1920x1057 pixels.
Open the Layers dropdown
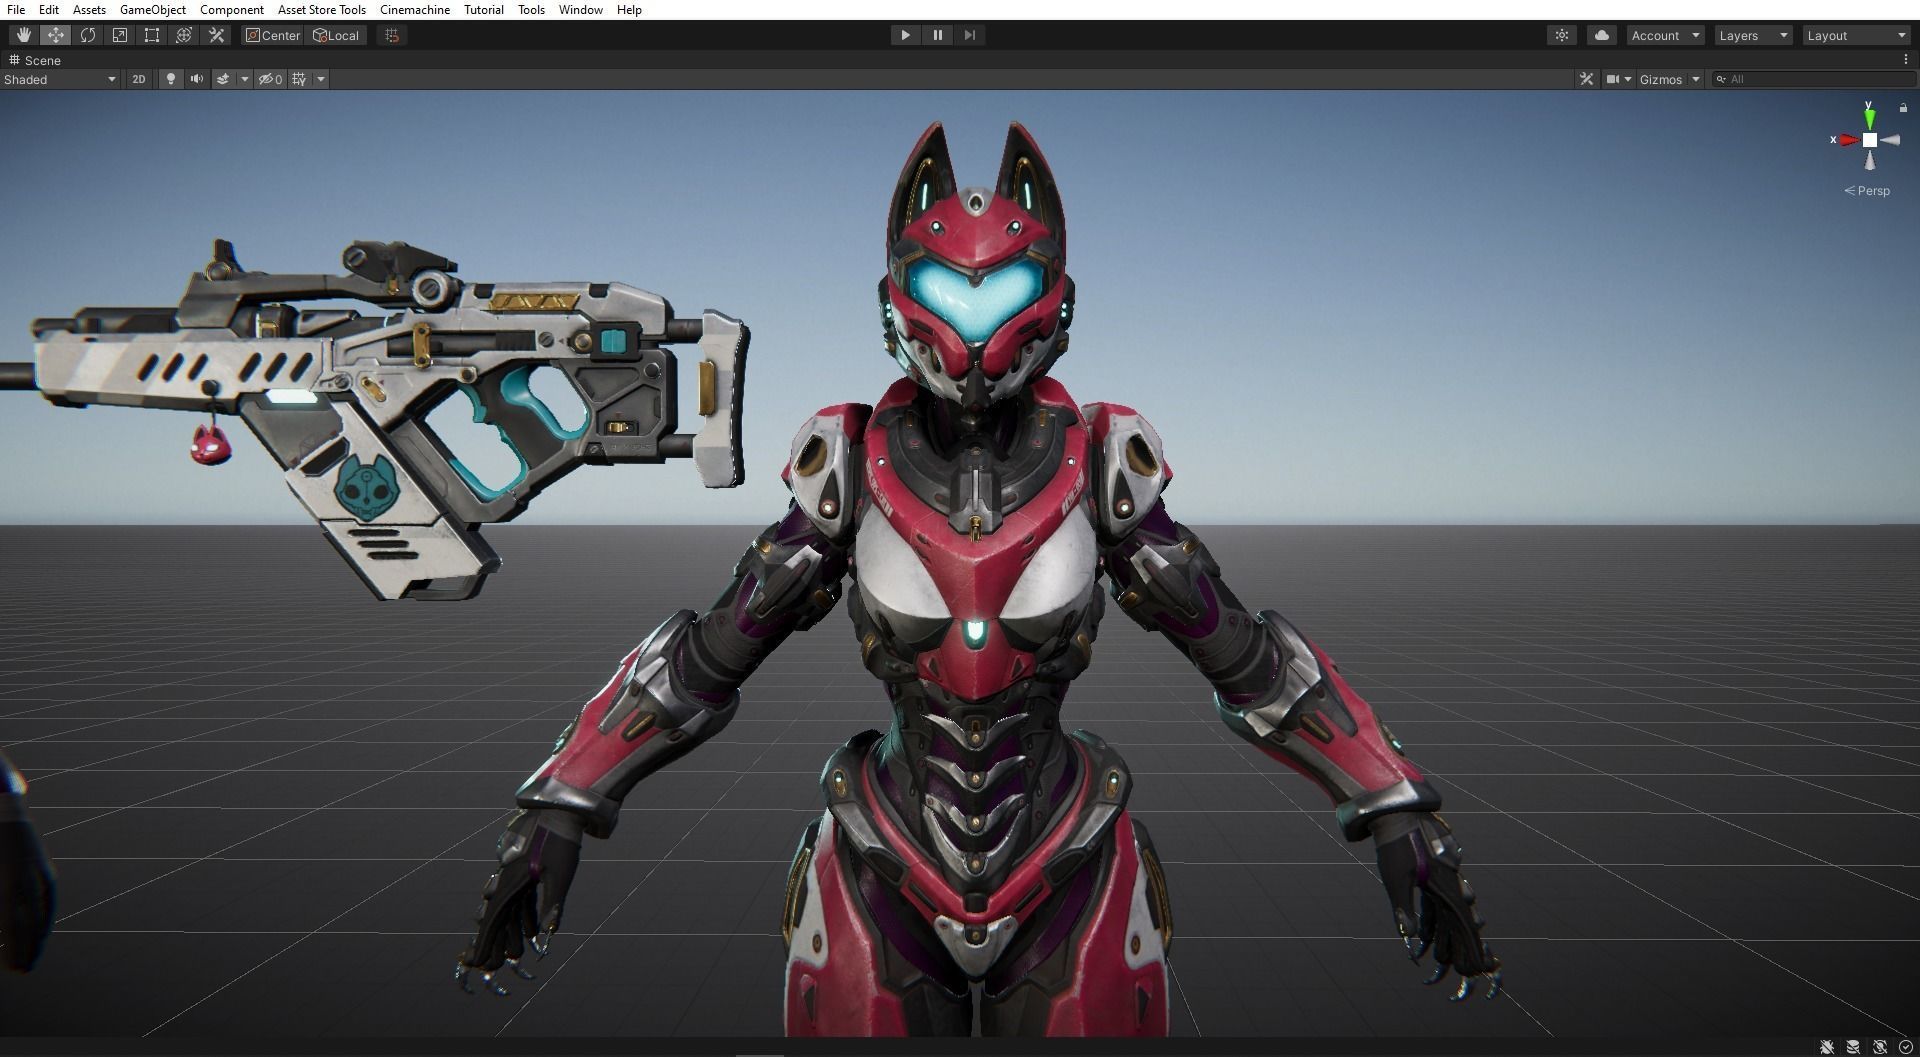click(x=1753, y=35)
